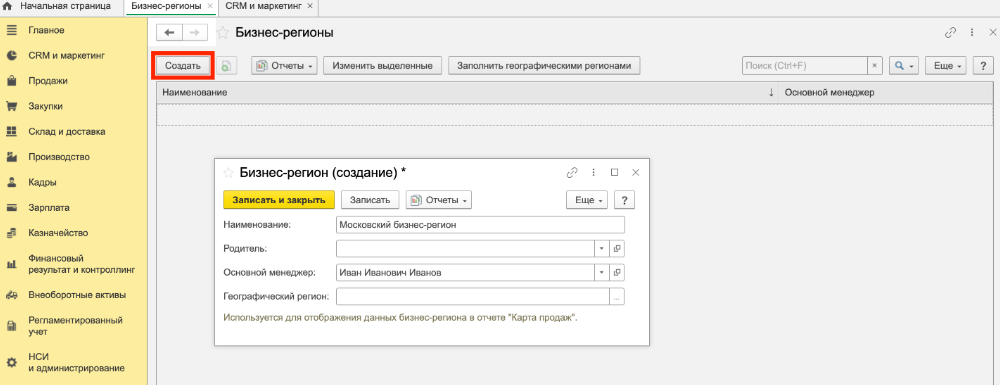Open Продажи shopping bag icon
Image resolution: width=1000 pixels, height=385 pixels.
coord(11,81)
